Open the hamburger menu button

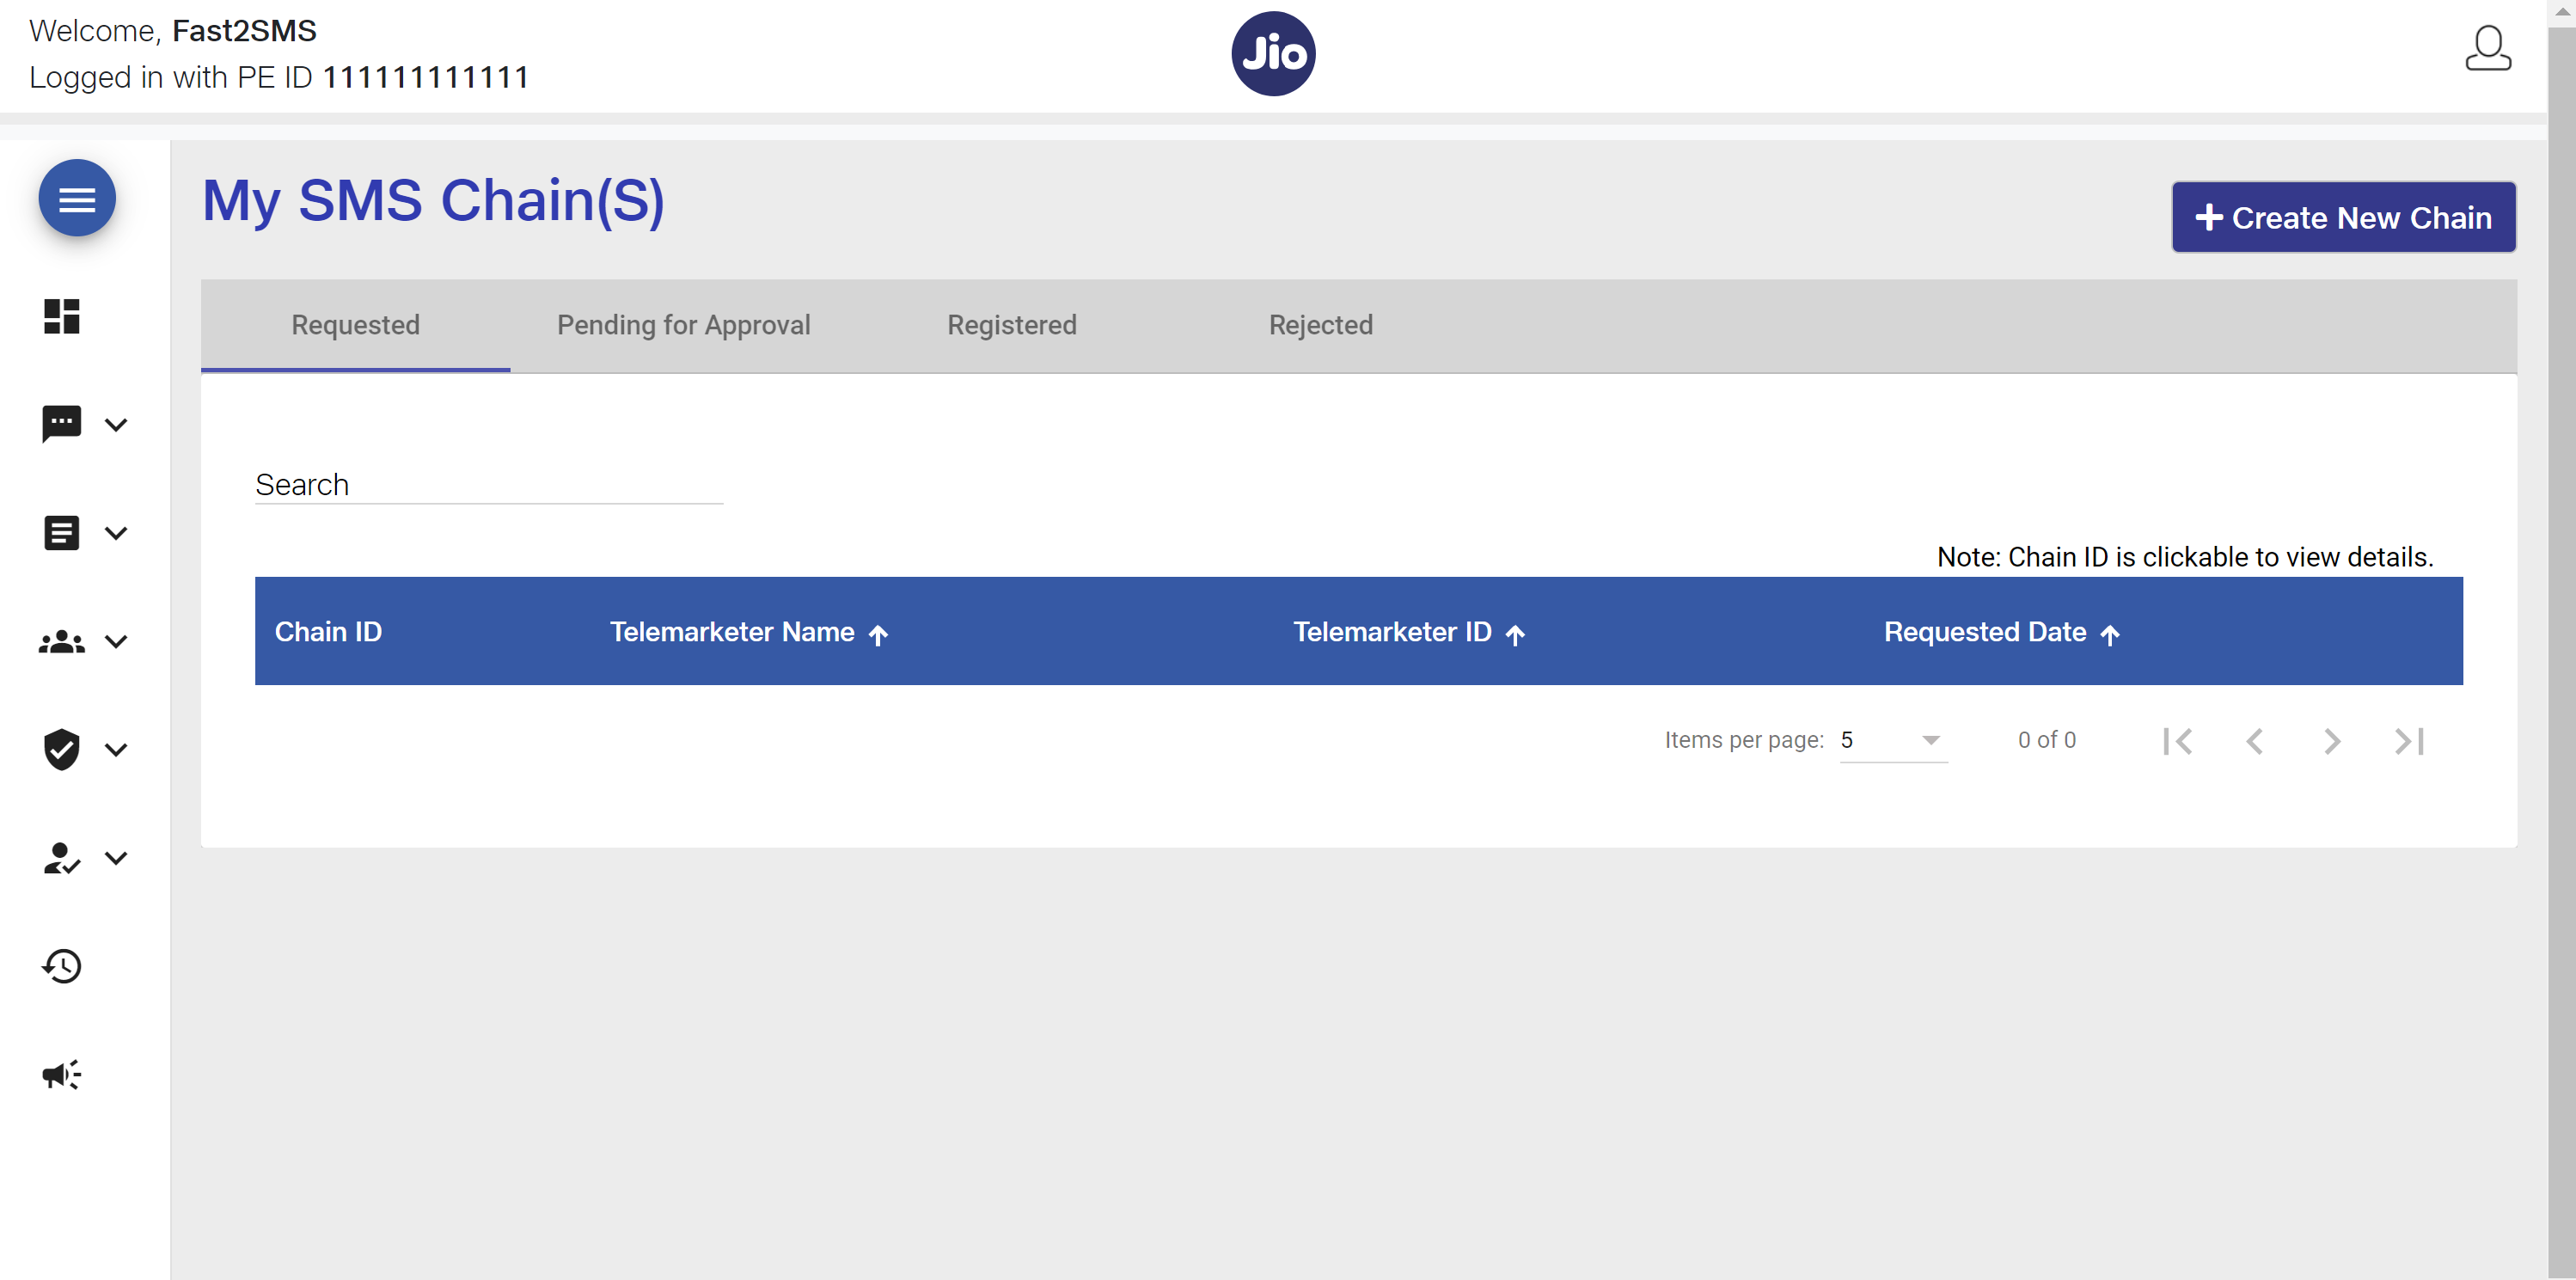pos(77,199)
